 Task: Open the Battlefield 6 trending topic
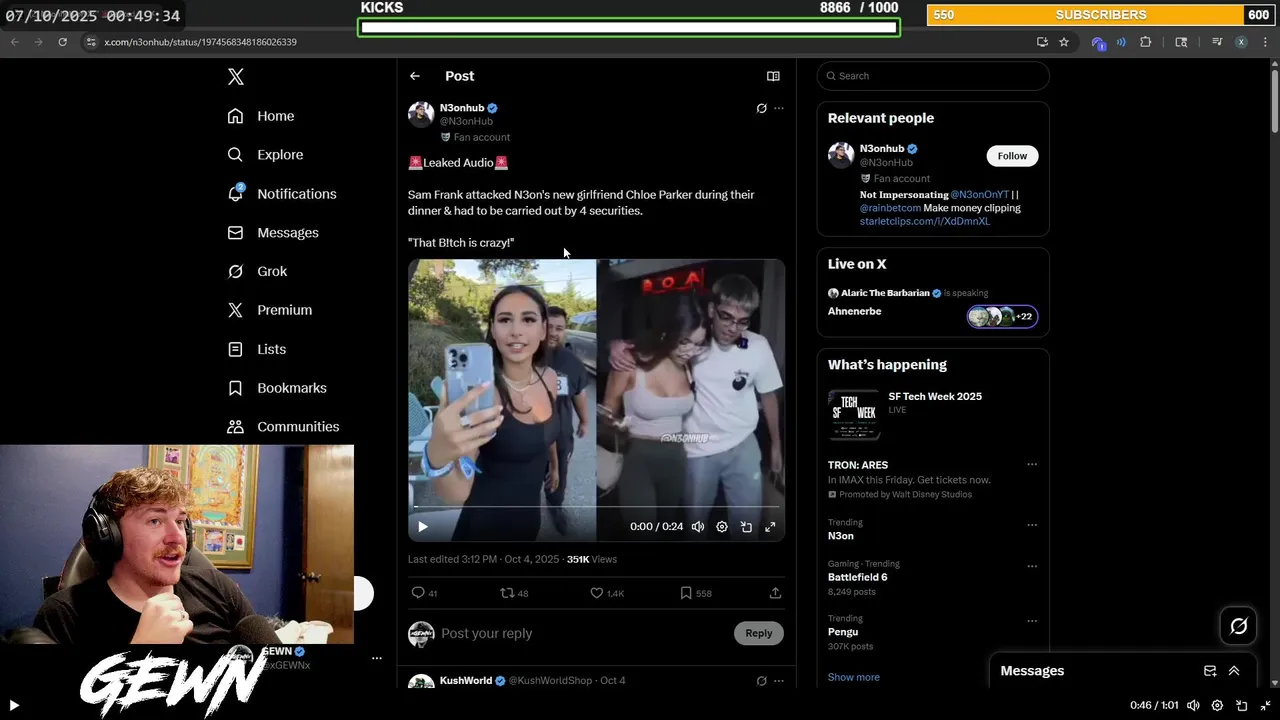tap(857, 577)
